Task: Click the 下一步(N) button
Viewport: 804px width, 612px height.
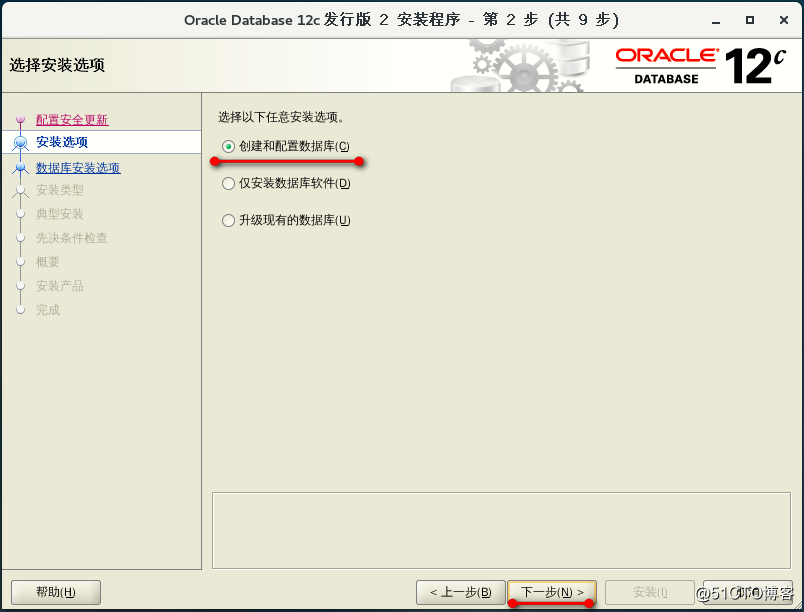Action: (x=551, y=592)
